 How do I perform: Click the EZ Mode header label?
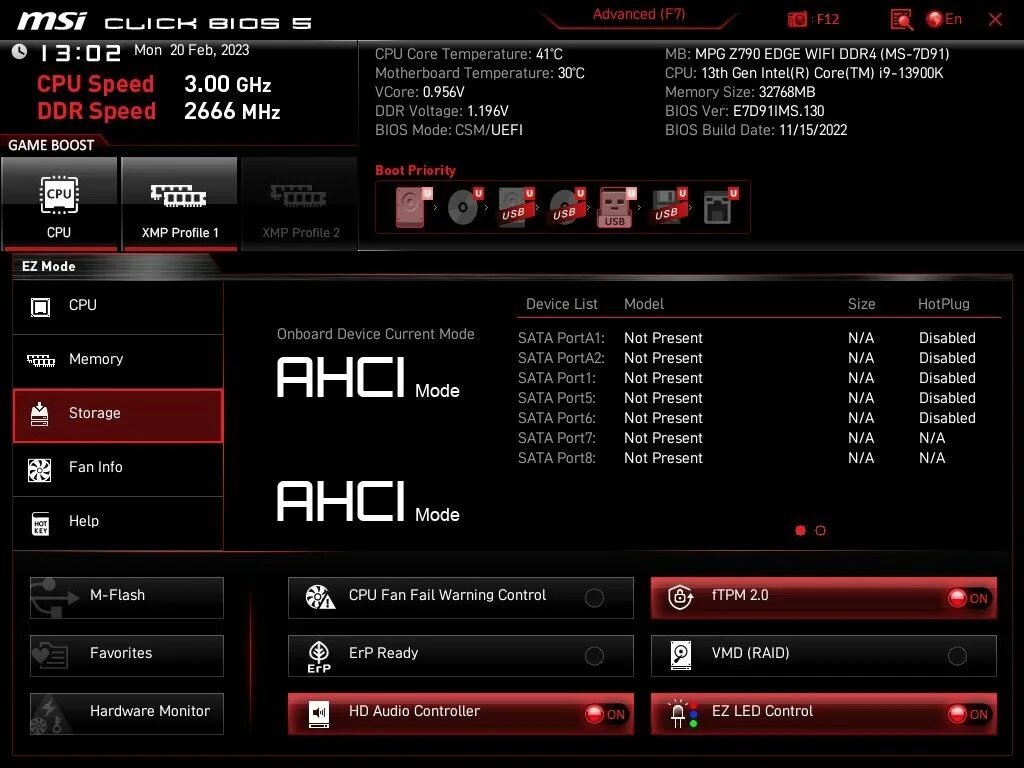point(49,266)
